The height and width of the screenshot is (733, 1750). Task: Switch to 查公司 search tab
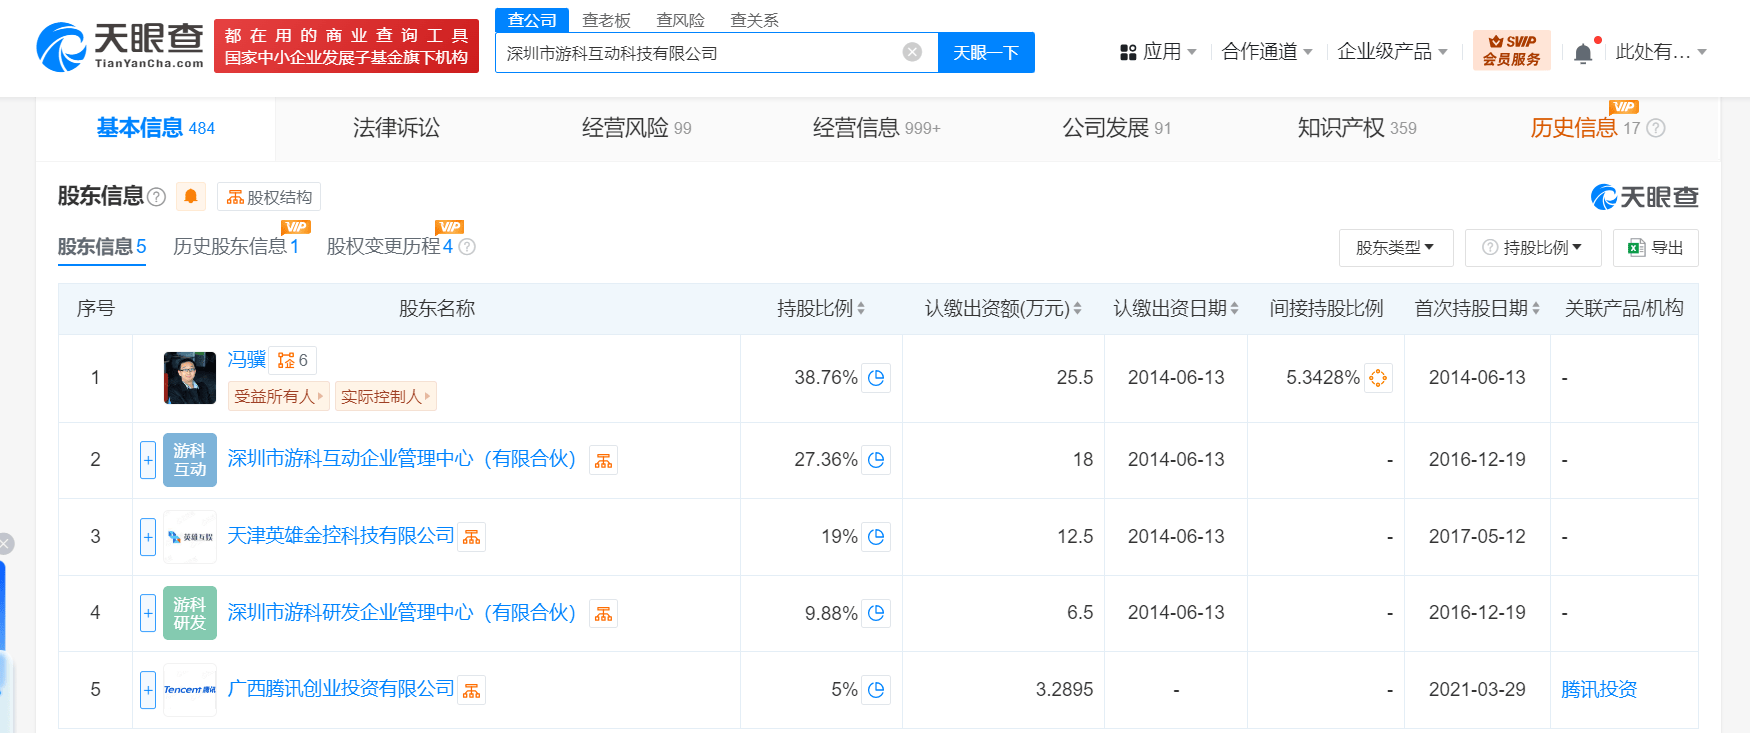tap(532, 20)
